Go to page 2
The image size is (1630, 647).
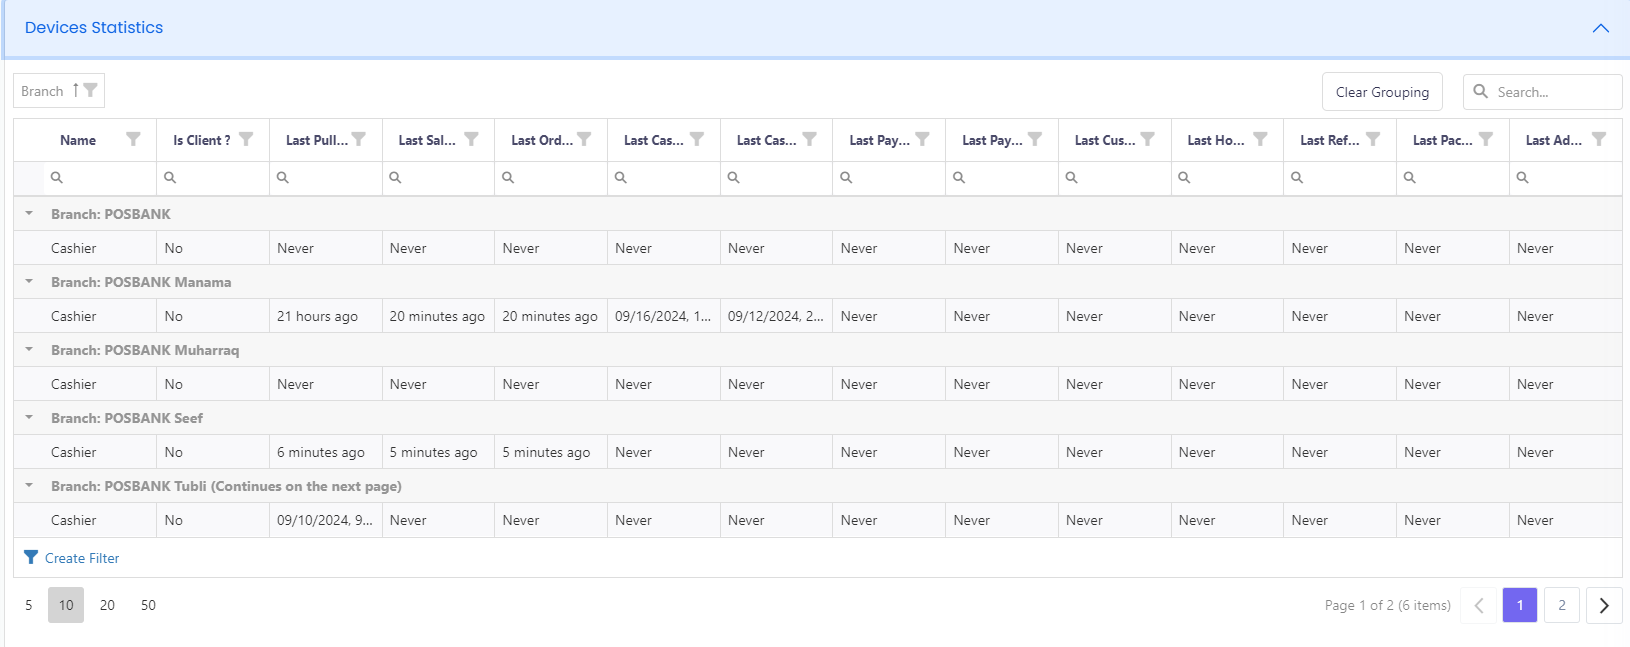pyautogui.click(x=1562, y=605)
